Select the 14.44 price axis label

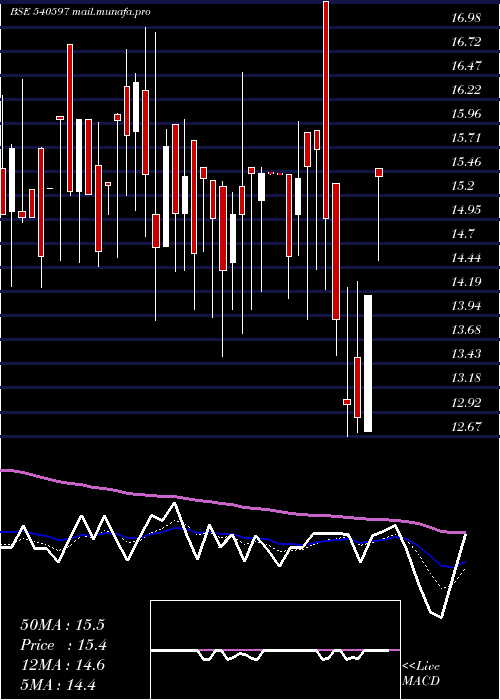coord(466,258)
